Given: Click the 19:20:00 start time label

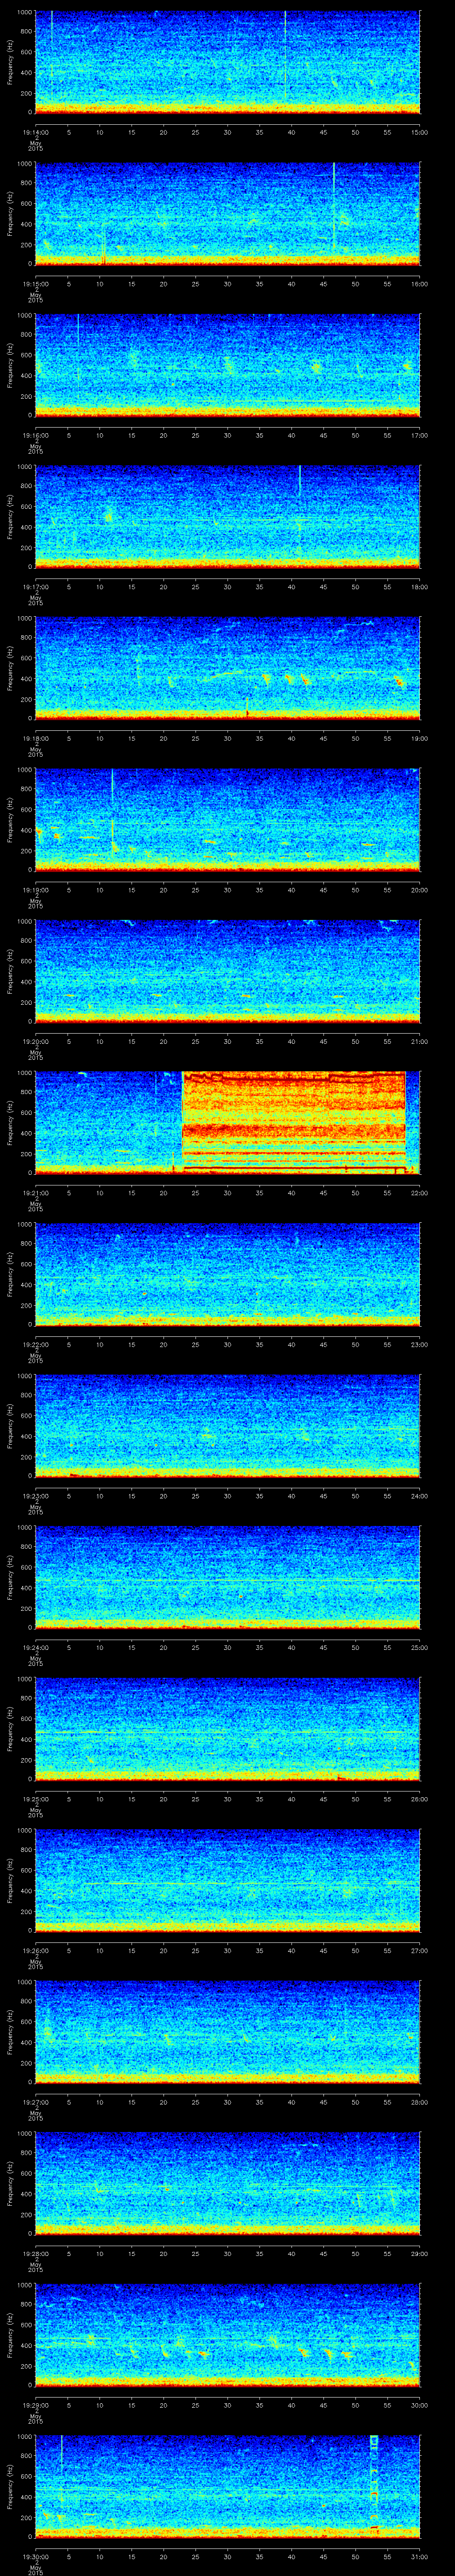Looking at the screenshot, I should (x=35, y=1041).
